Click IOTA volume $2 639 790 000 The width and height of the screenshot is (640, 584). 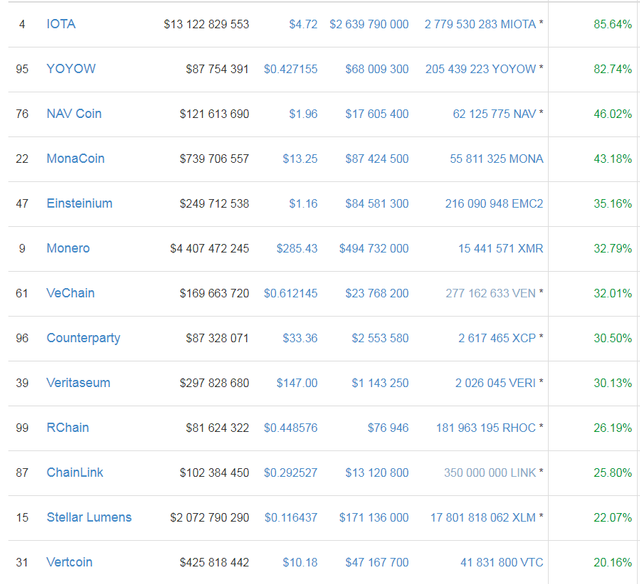coord(369,24)
